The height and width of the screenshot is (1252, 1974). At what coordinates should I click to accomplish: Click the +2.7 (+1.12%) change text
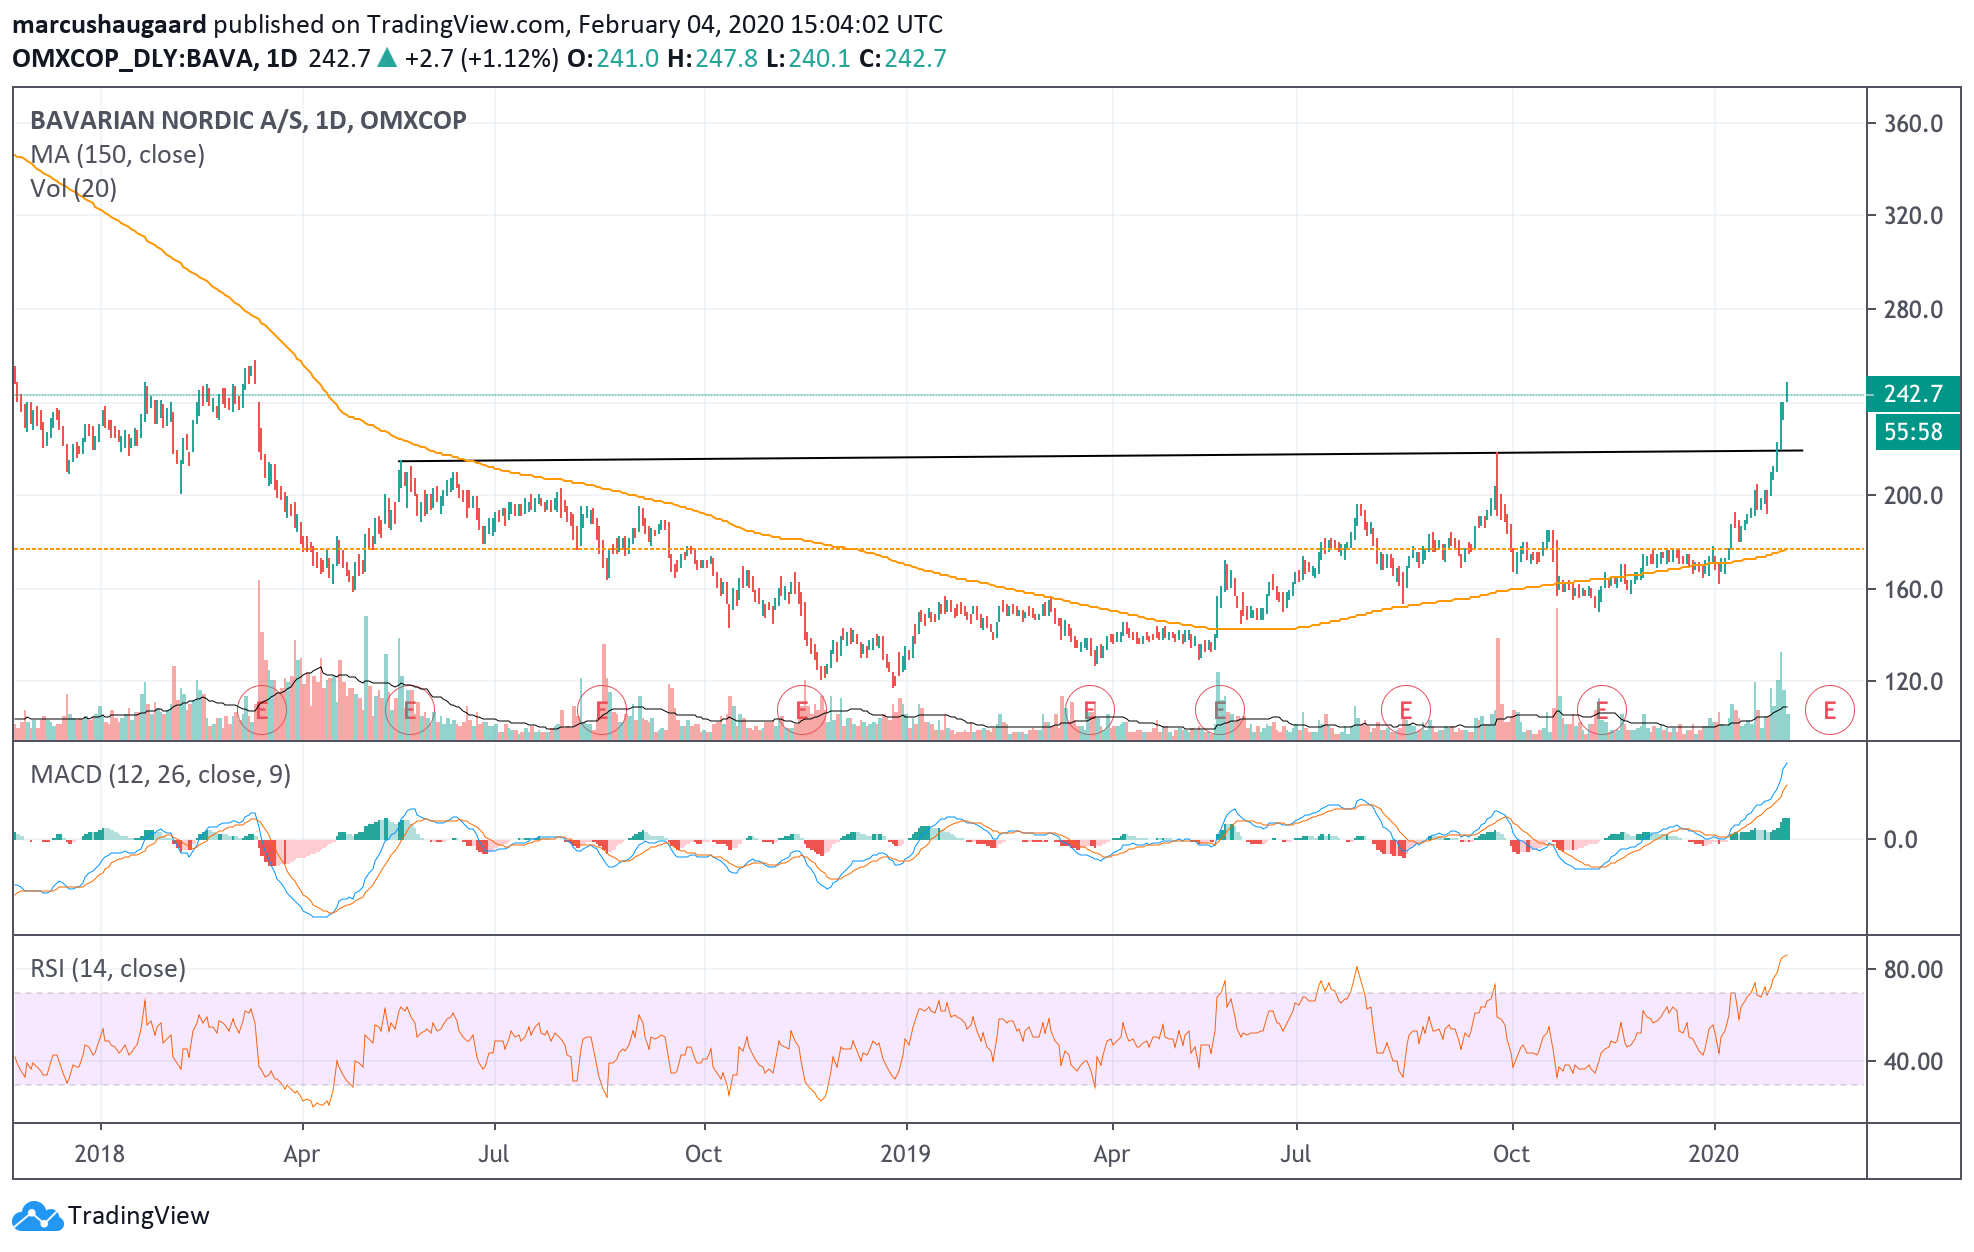point(481,59)
